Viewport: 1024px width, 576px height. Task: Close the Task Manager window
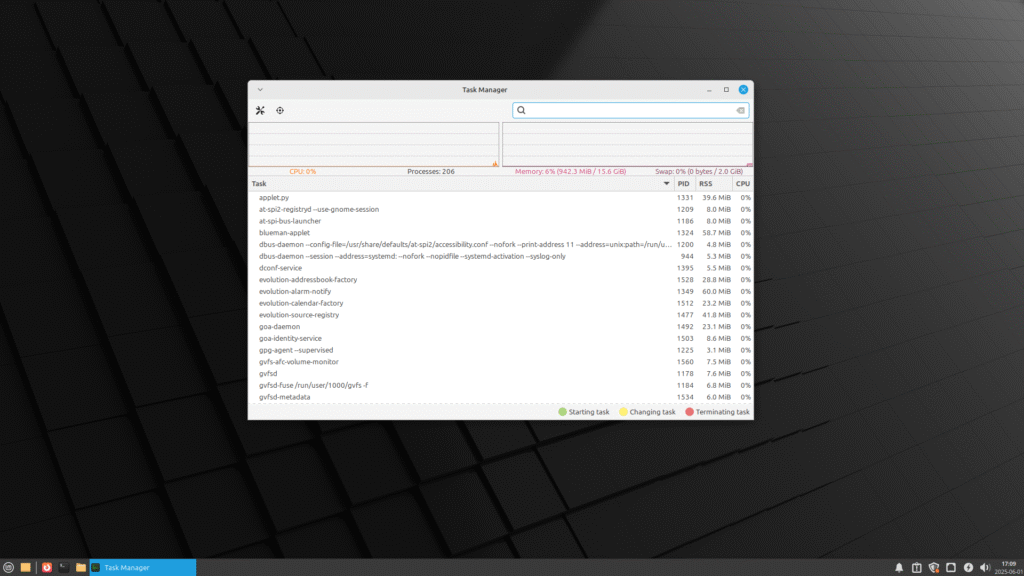click(743, 89)
